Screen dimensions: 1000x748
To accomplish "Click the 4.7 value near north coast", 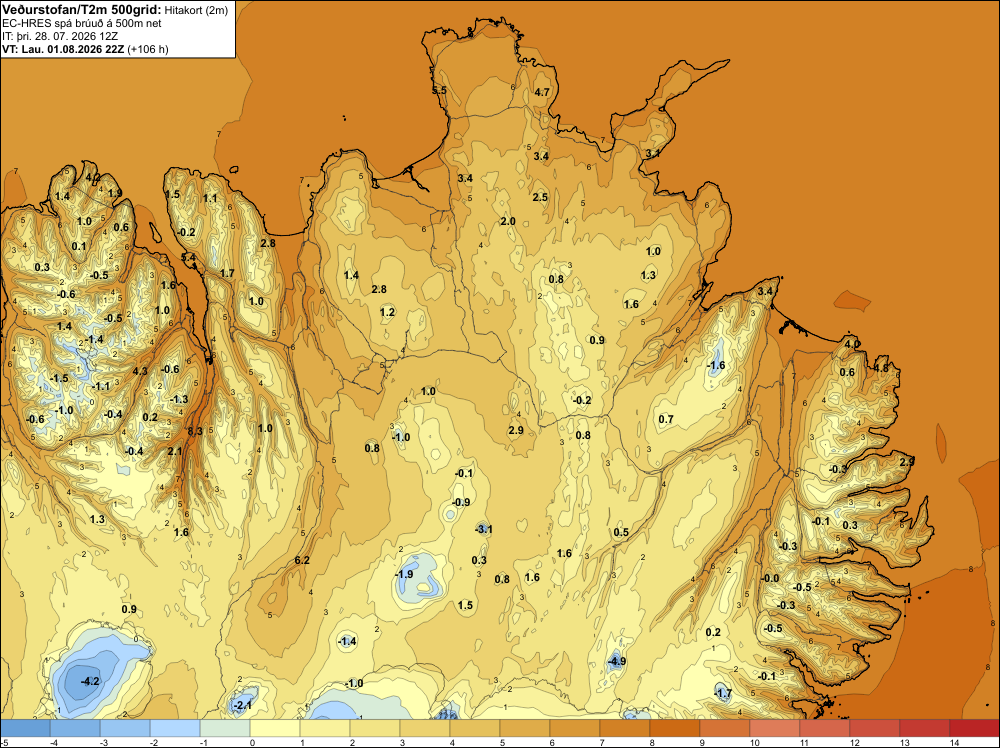I will tap(541, 92).
